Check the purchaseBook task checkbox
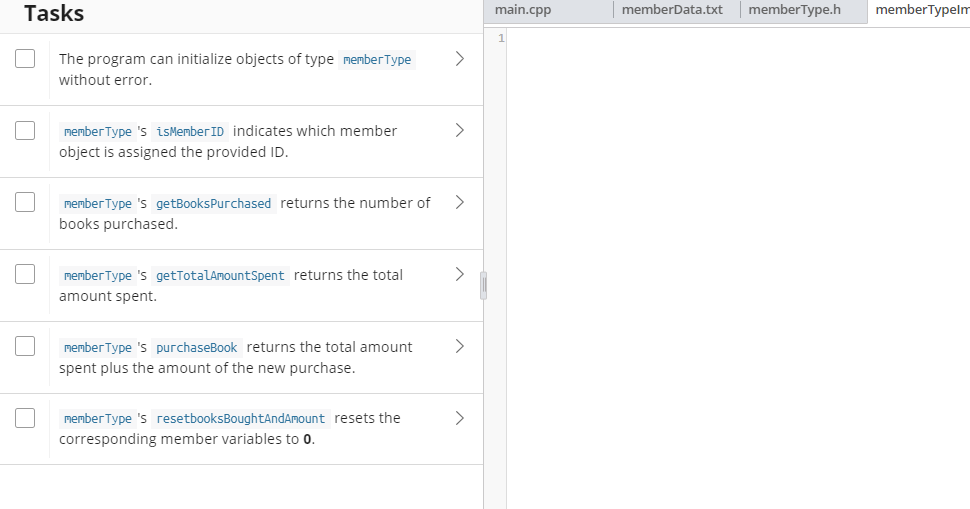Screen dimensions: 970x509 (25, 346)
